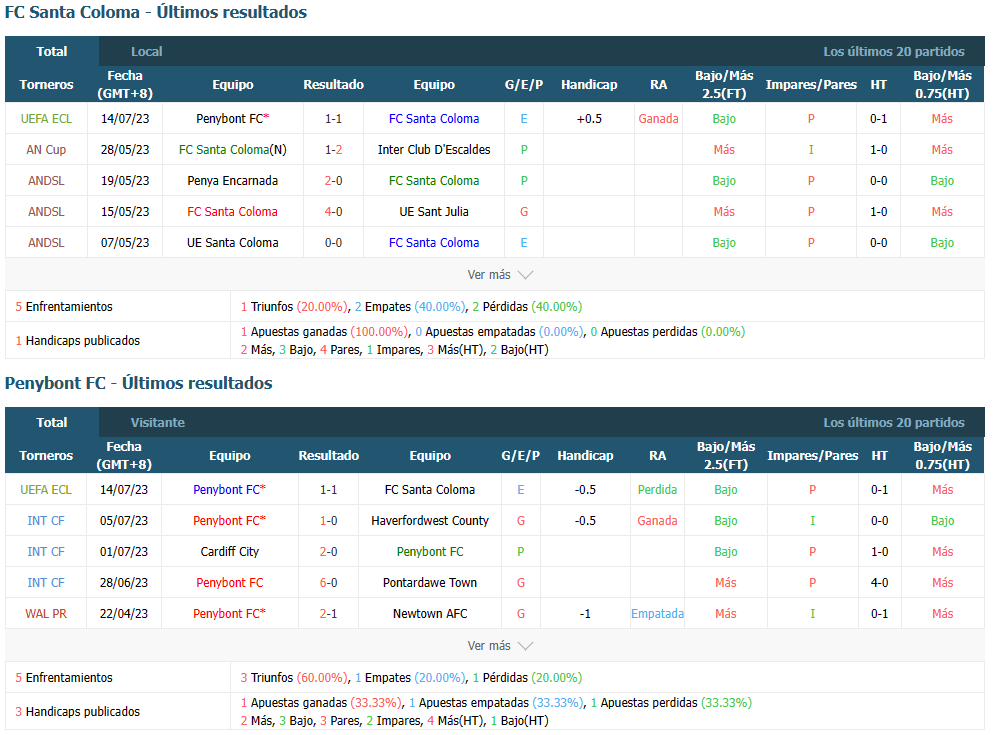Click Ganada in the Haverfordwest County row
Screen dimensions: 993x735
pyautogui.click(x=657, y=520)
